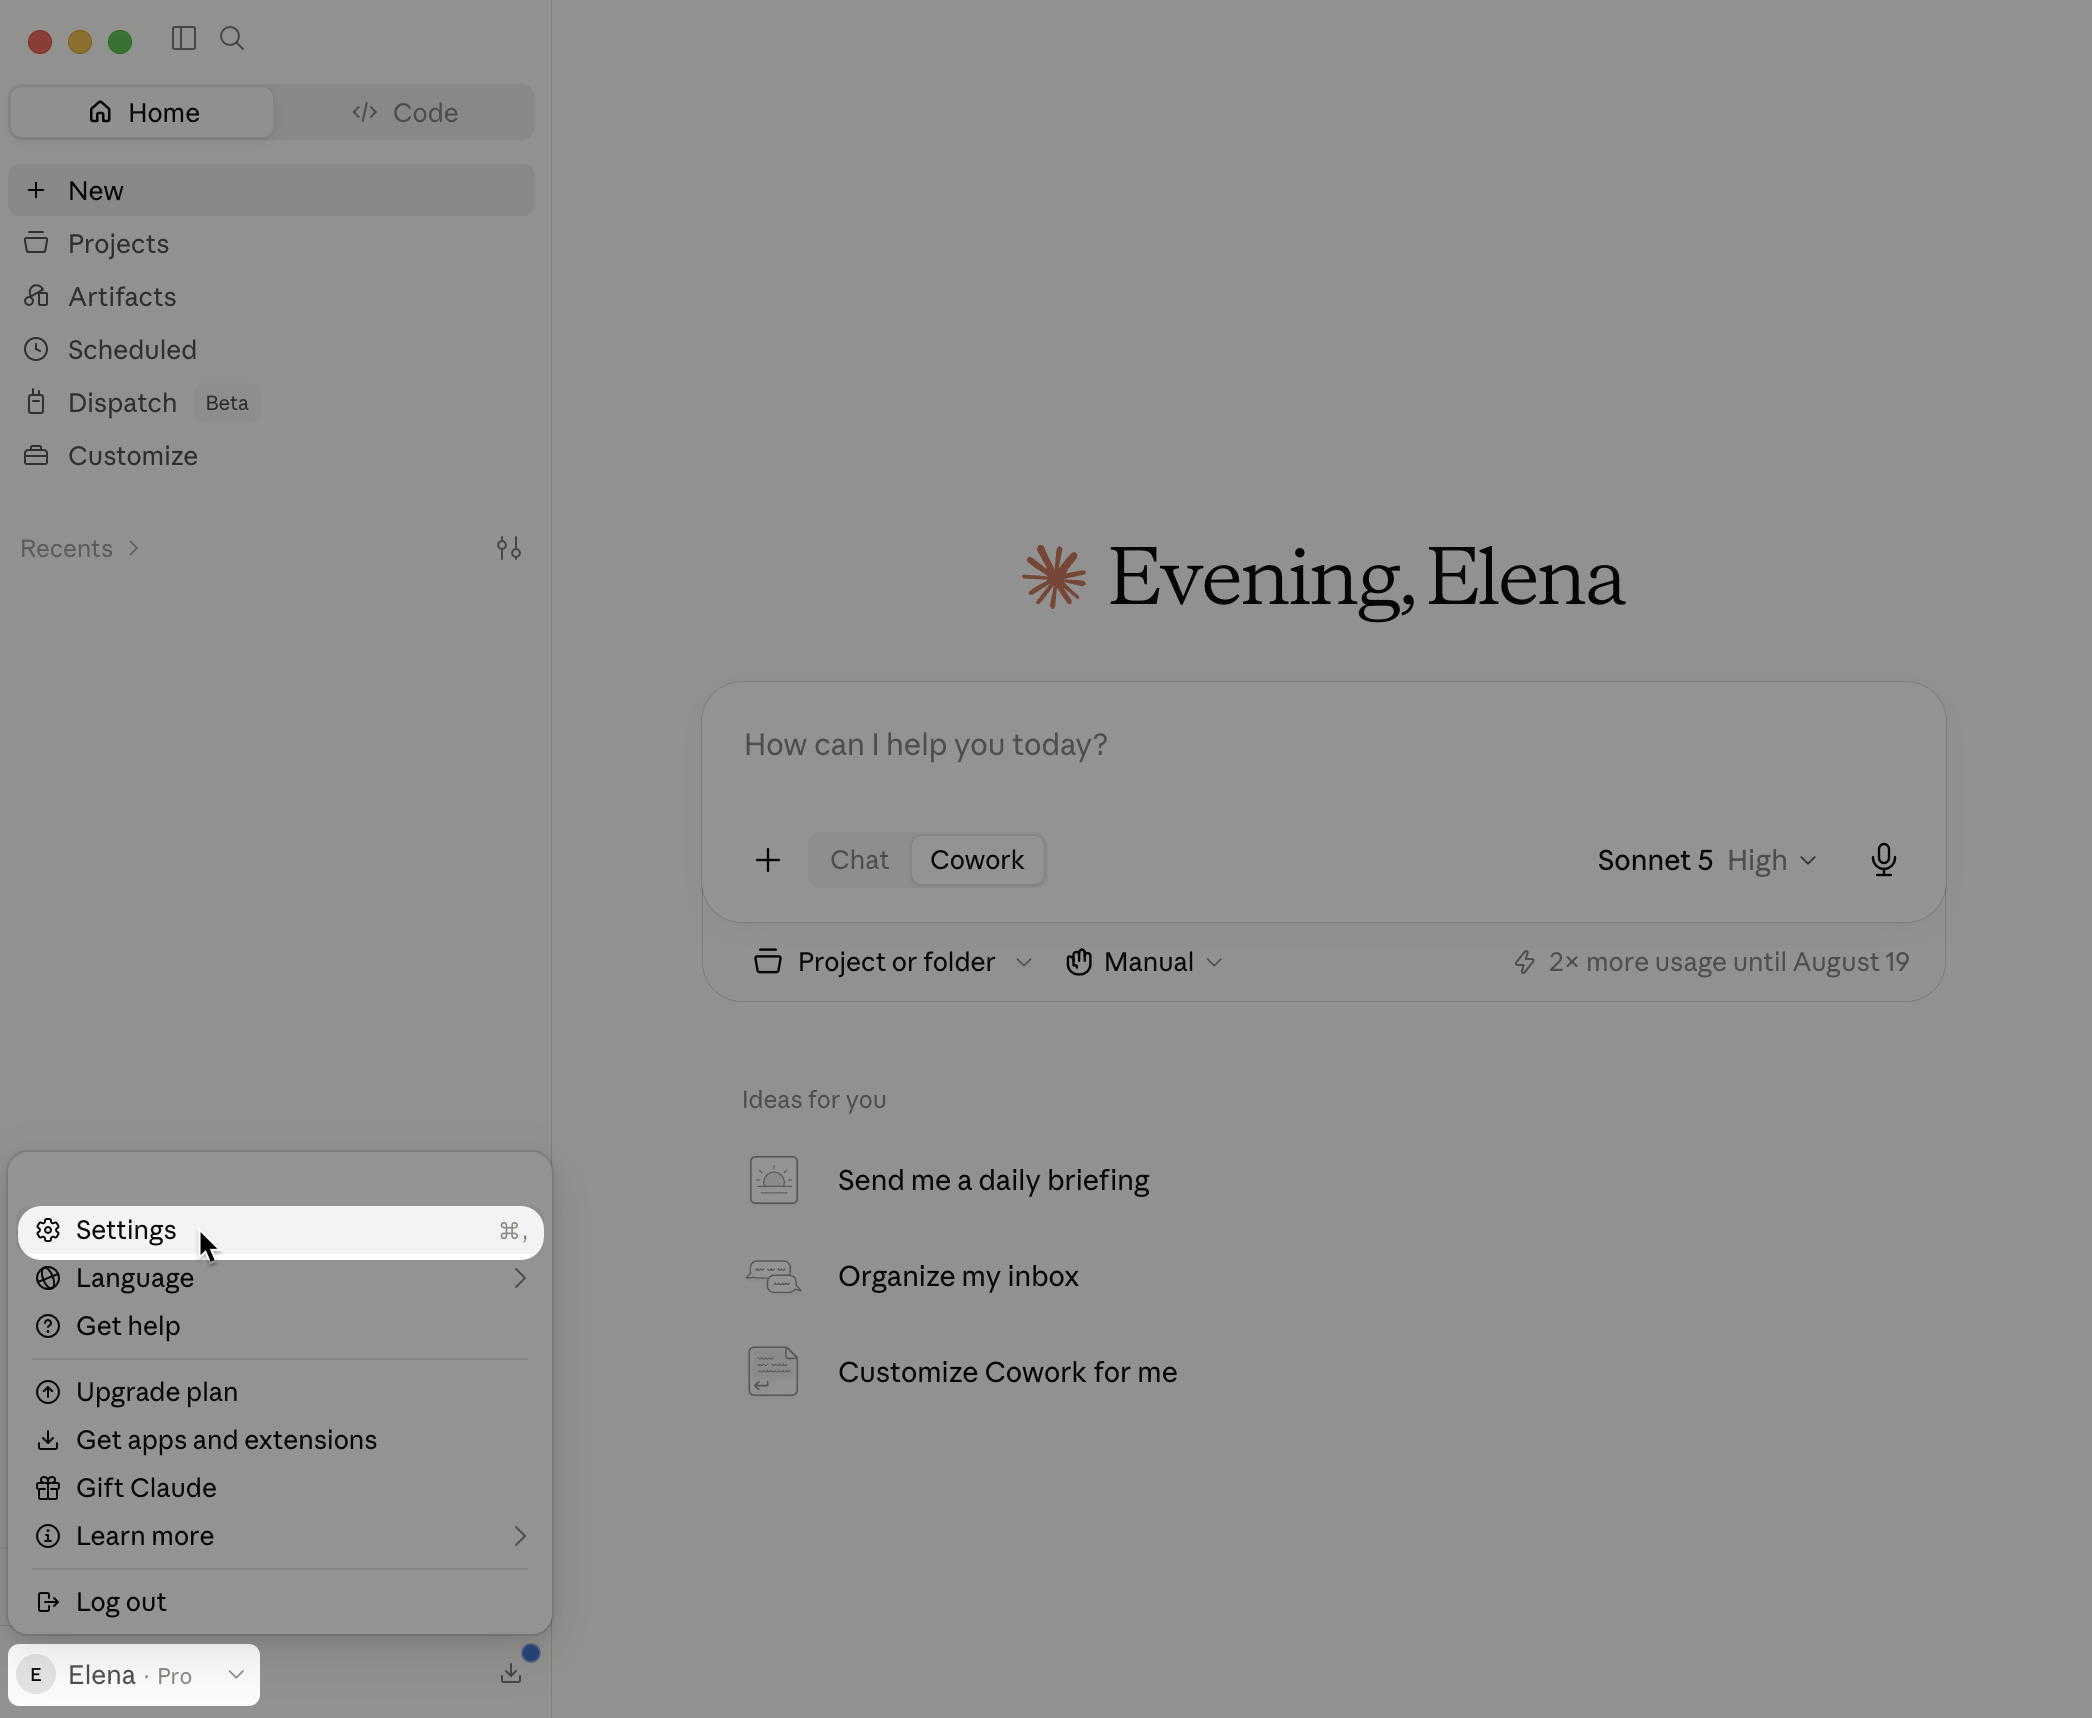Click the Language submenu chevron
The image size is (2092, 1718).
(x=520, y=1278)
